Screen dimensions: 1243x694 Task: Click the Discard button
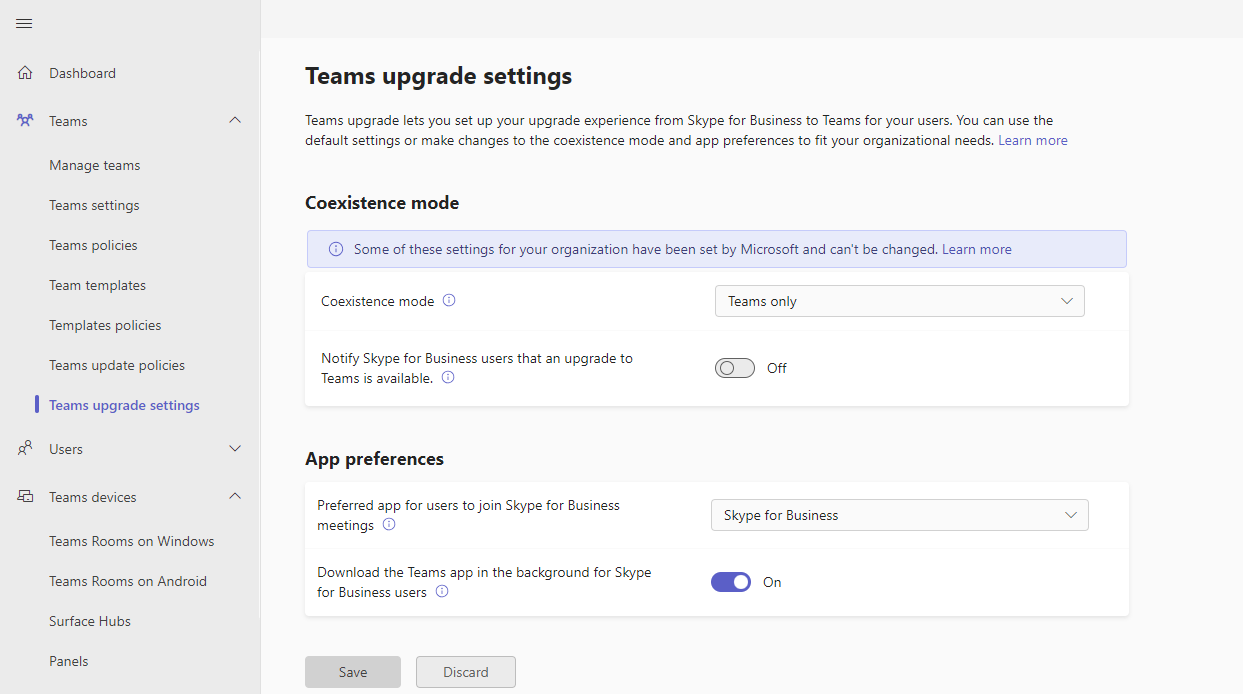point(466,672)
